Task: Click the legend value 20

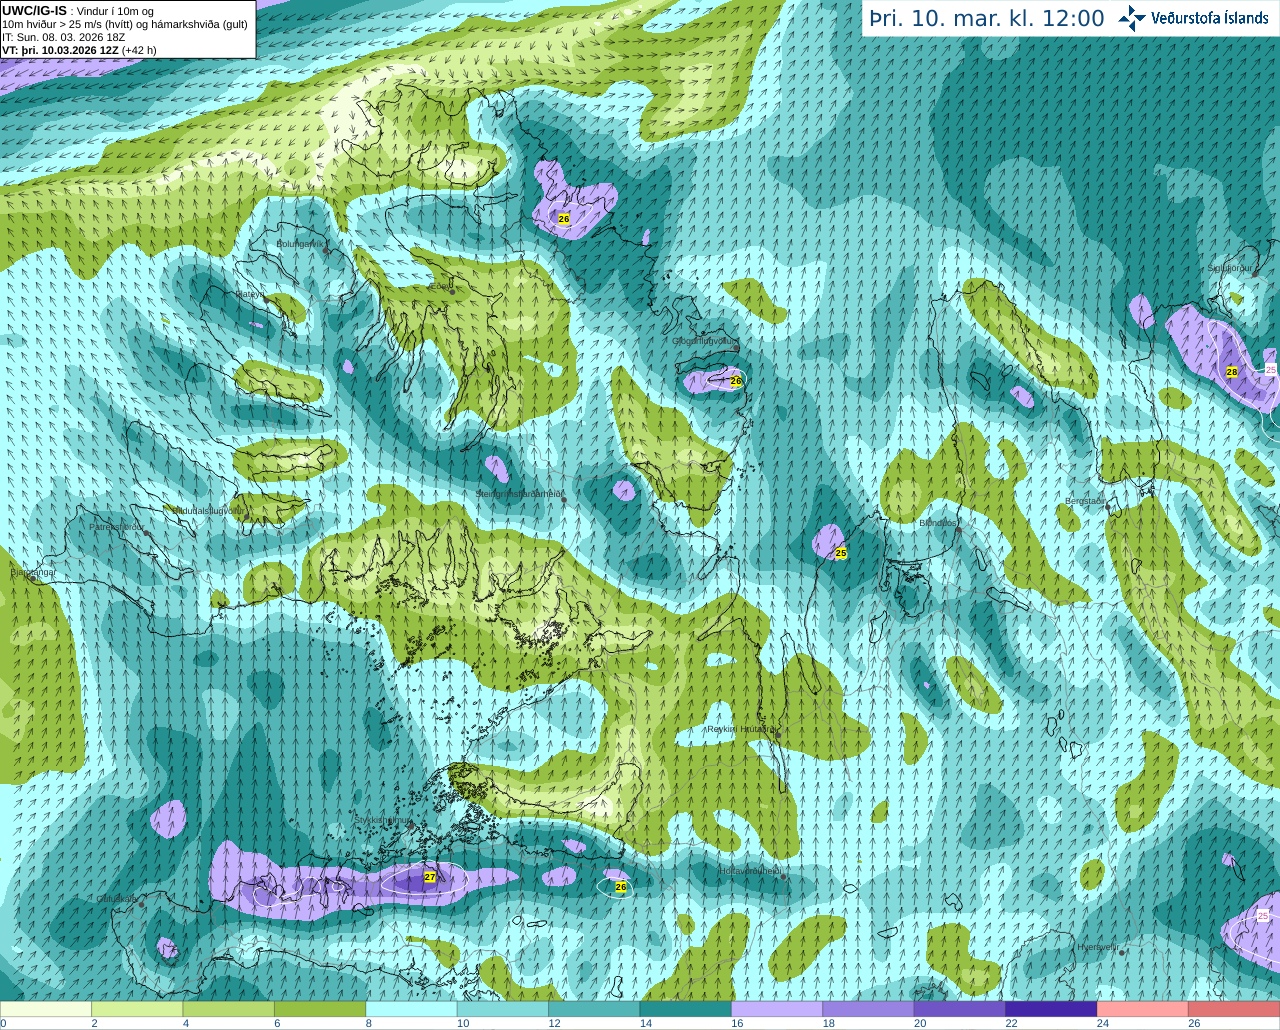Action: pyautogui.click(x=920, y=1023)
